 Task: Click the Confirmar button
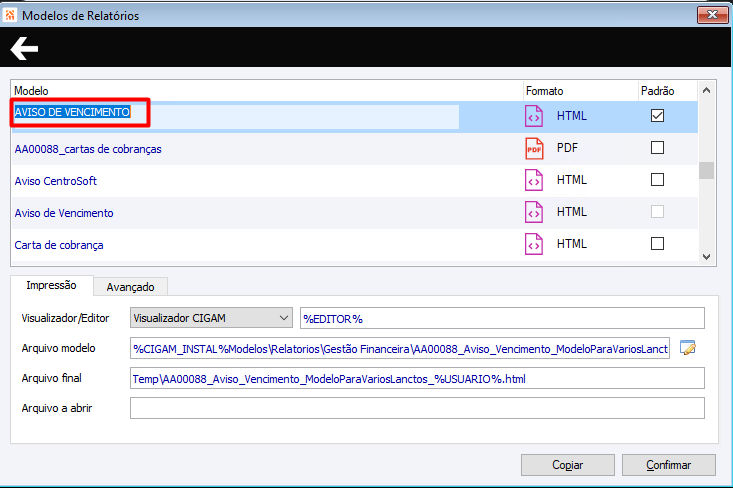tap(668, 465)
